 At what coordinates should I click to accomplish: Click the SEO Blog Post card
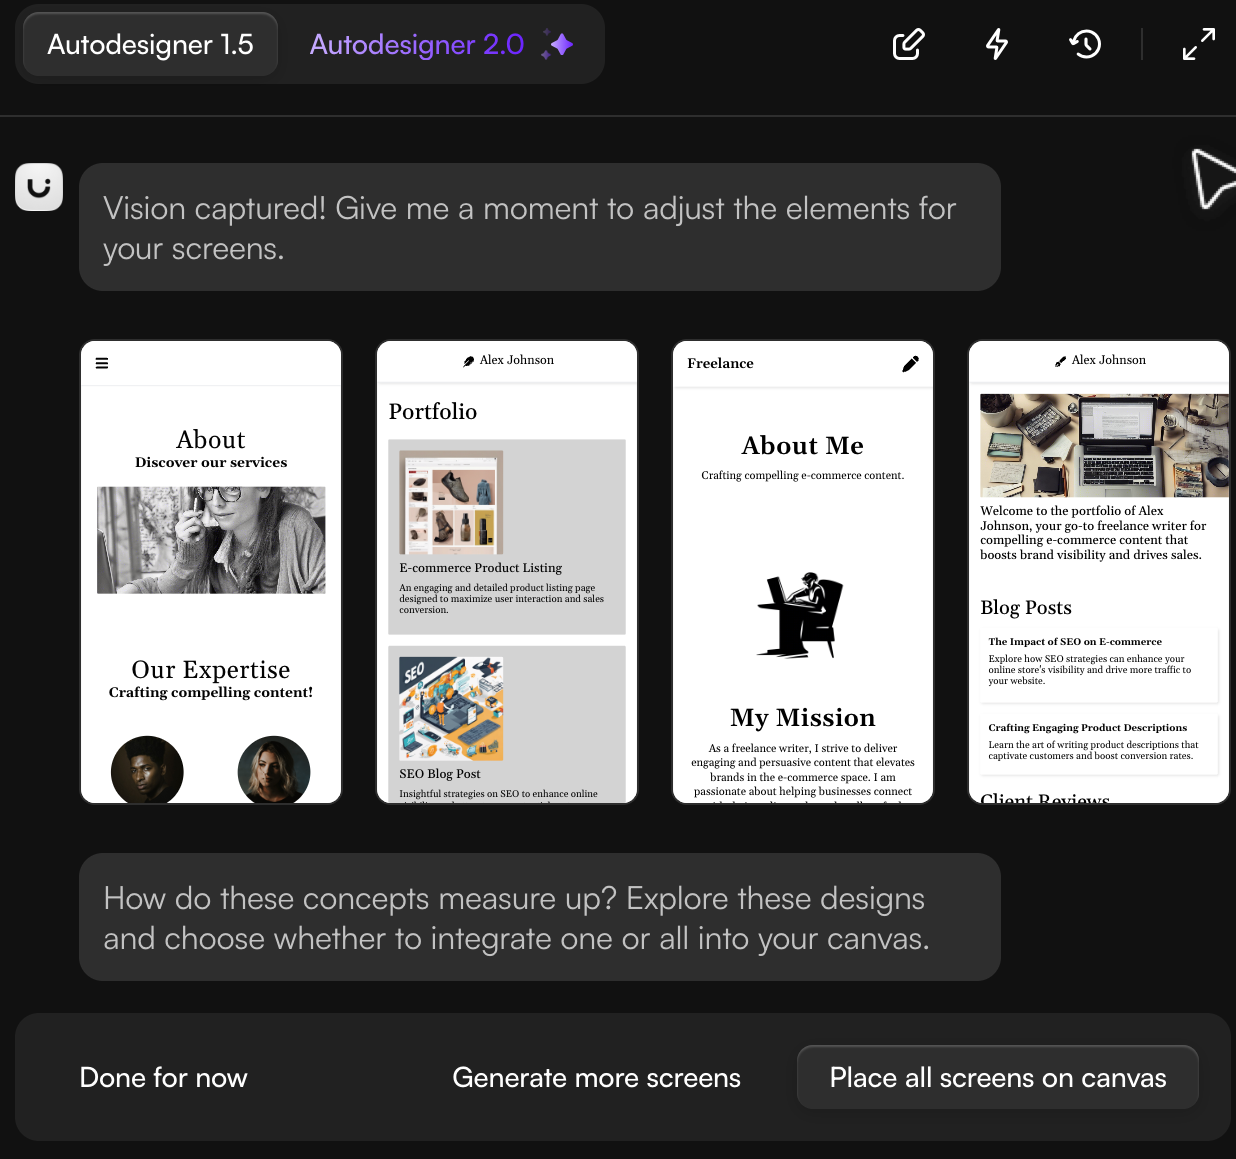[507, 724]
